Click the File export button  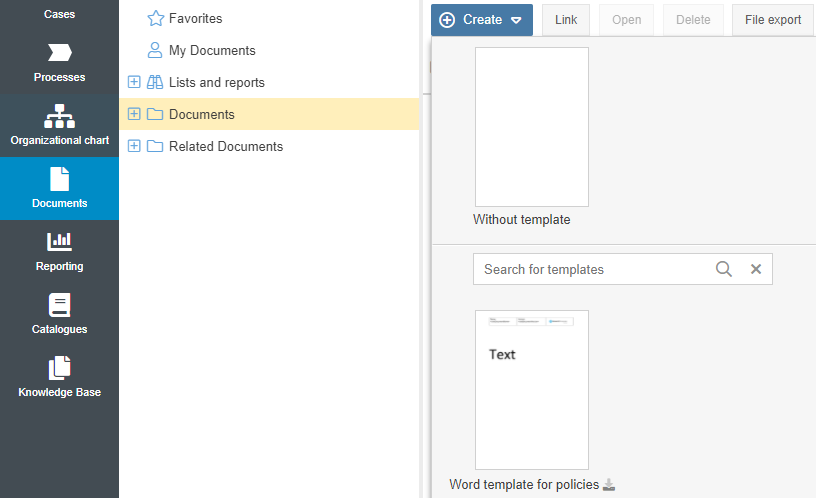pos(773,20)
